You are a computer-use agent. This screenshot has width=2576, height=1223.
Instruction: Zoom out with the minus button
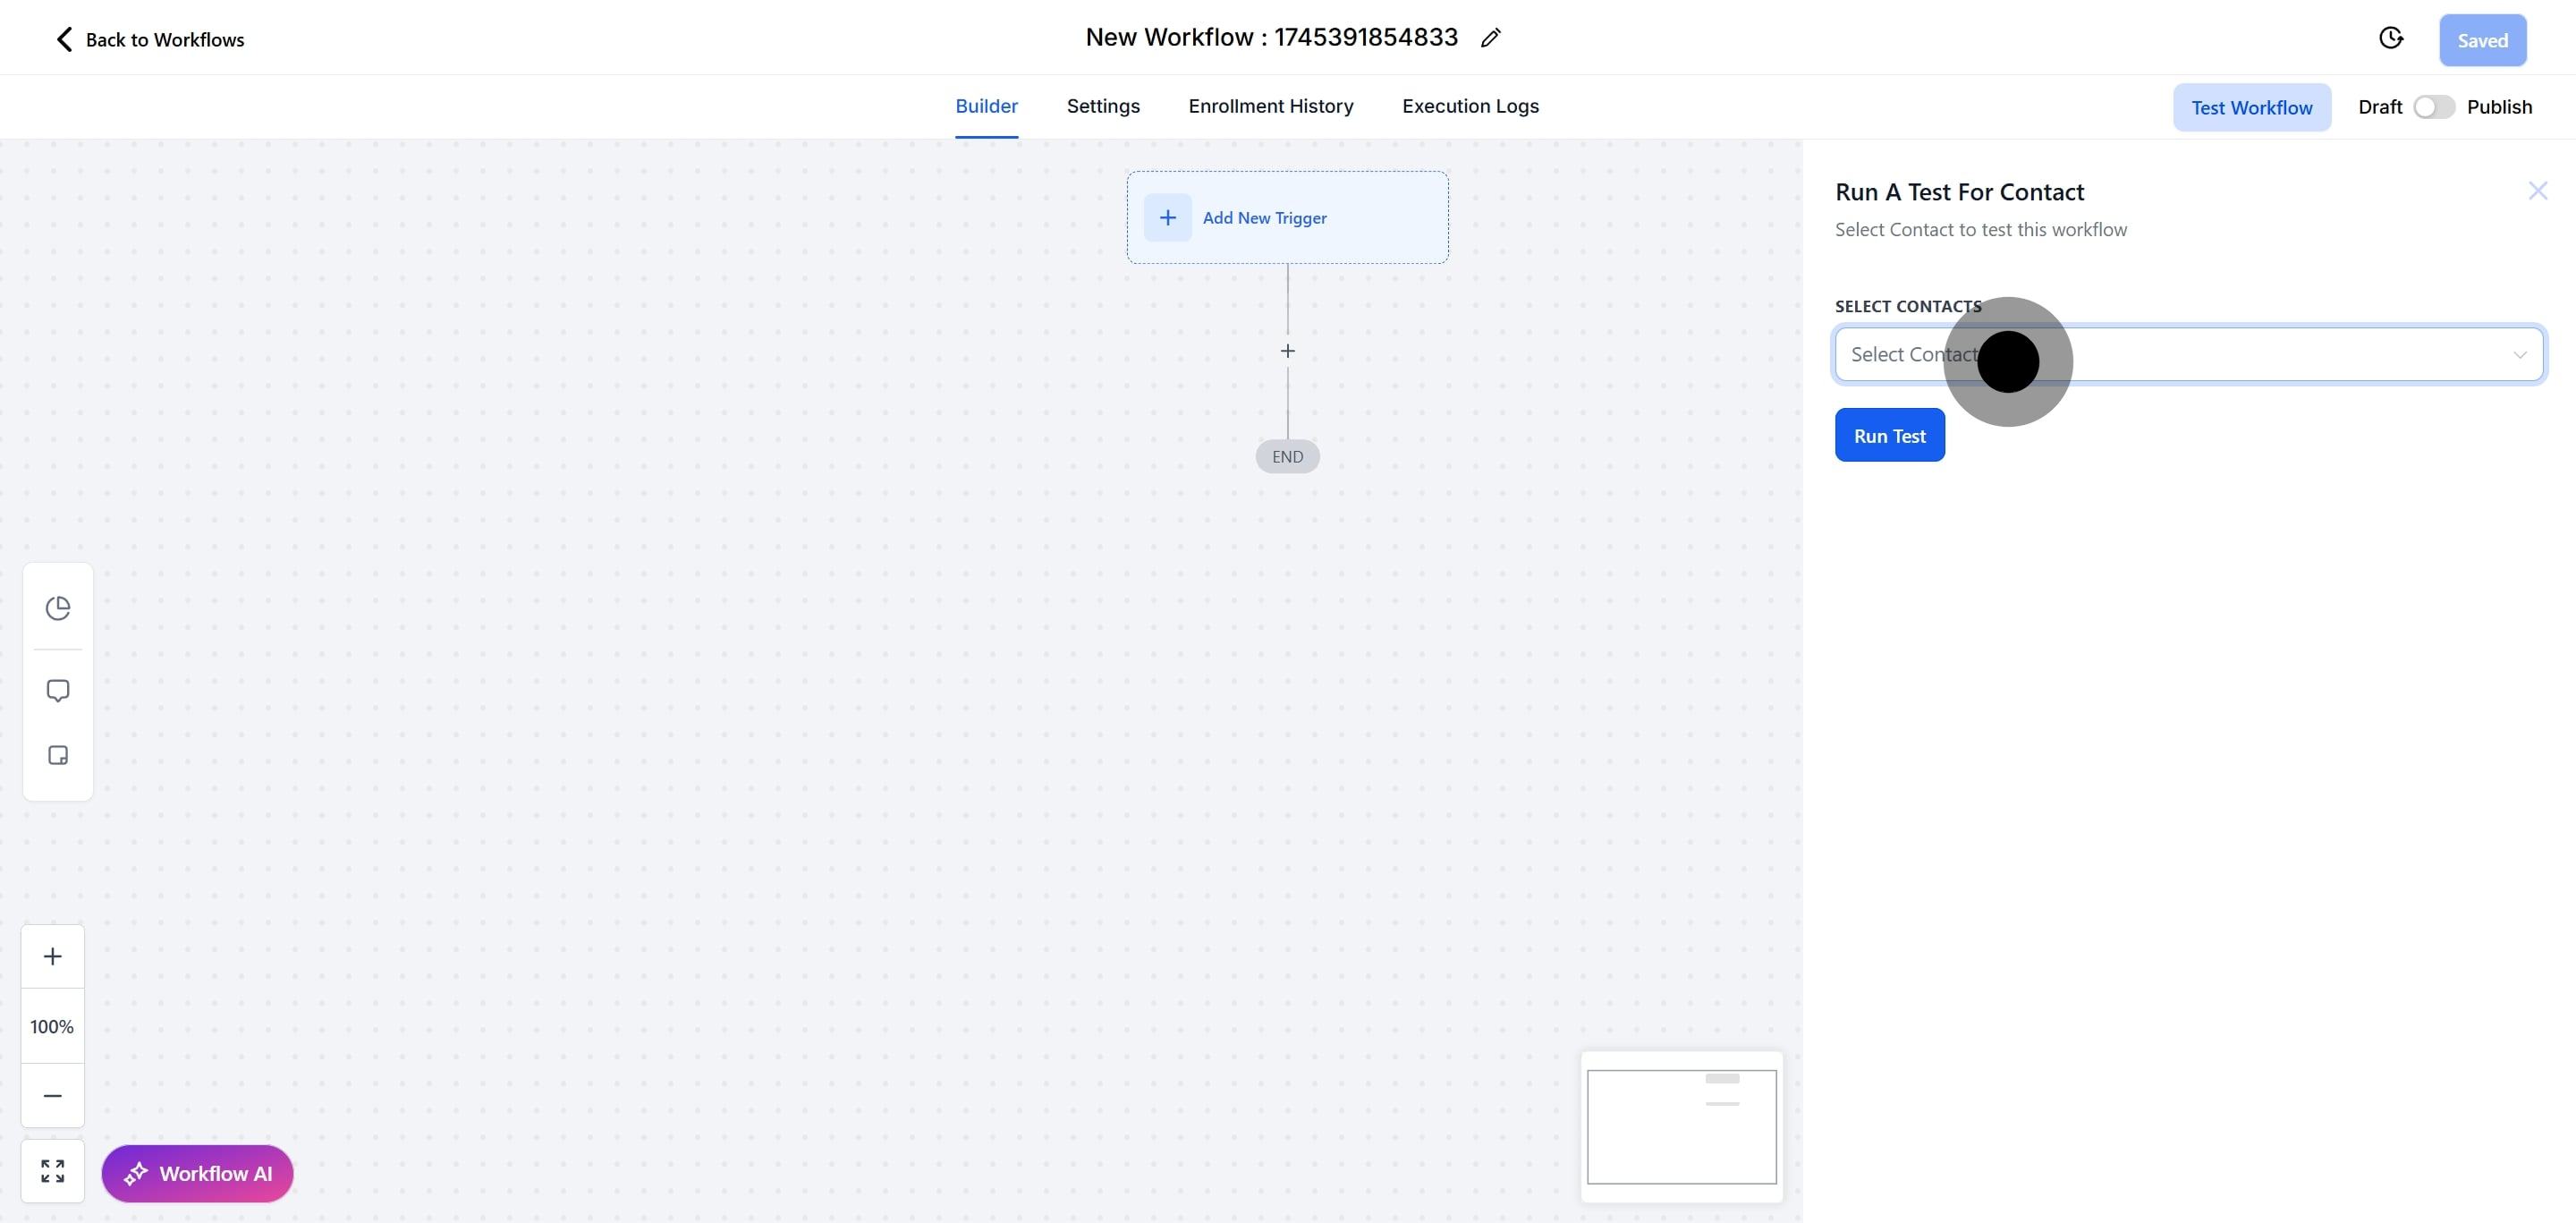click(x=53, y=1095)
